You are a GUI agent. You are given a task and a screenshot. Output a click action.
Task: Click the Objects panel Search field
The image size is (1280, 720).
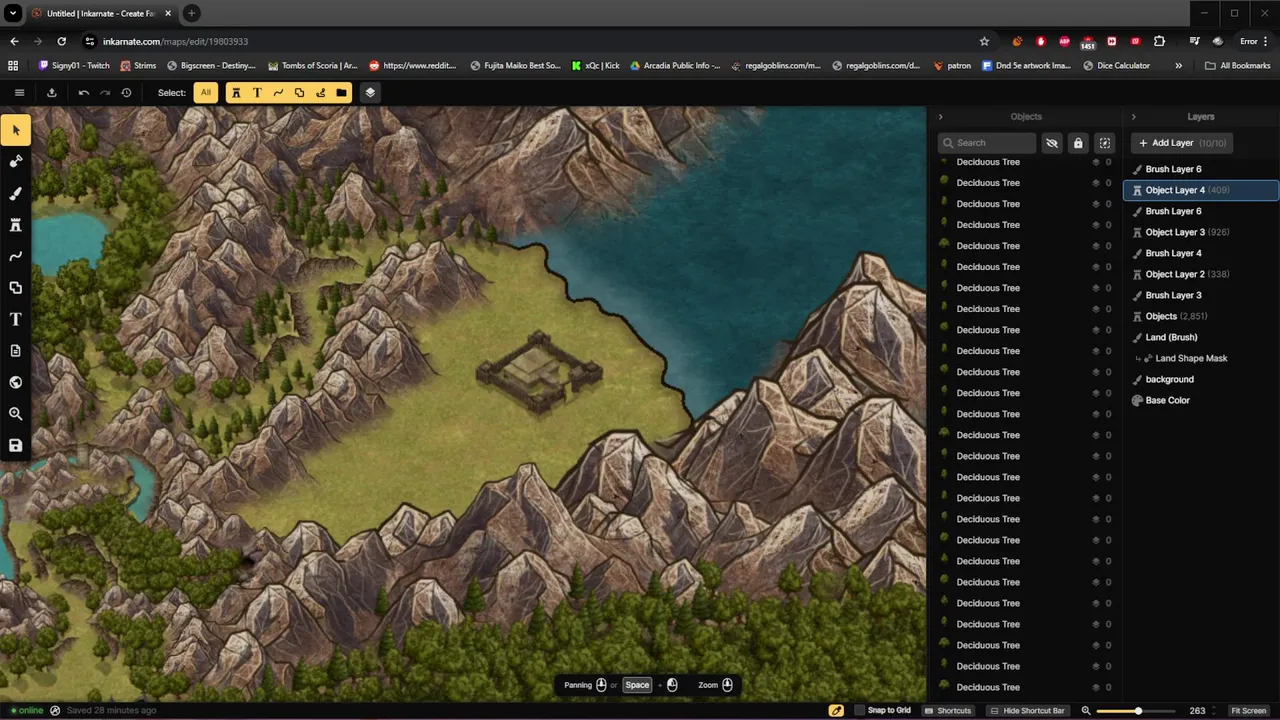987,143
